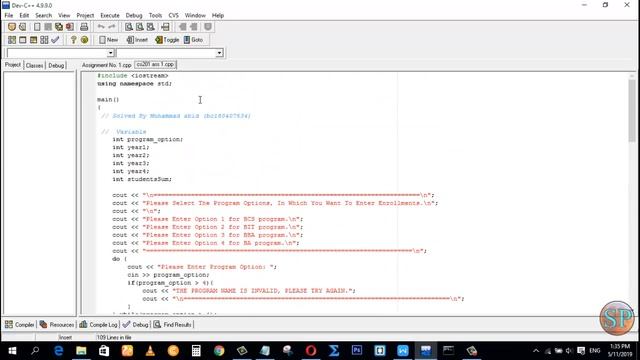The height and width of the screenshot is (360, 640).
Task: Open Replace using the second magnifier icon
Action: (x=140, y=27)
